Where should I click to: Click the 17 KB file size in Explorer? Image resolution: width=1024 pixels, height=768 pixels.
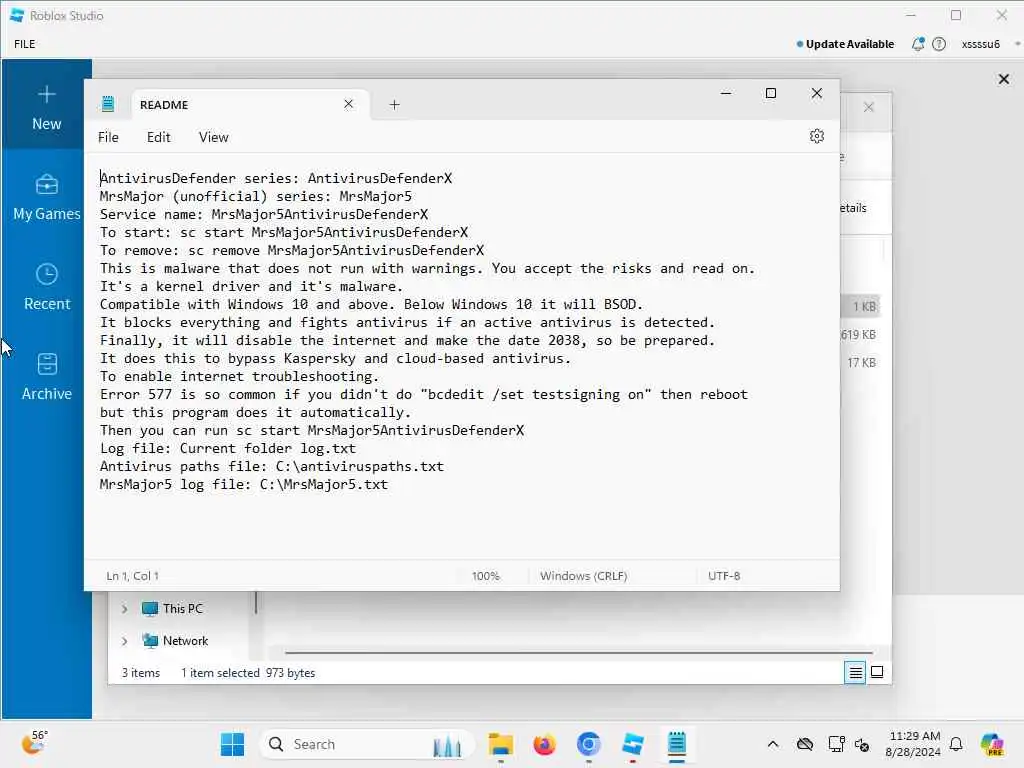click(861, 362)
